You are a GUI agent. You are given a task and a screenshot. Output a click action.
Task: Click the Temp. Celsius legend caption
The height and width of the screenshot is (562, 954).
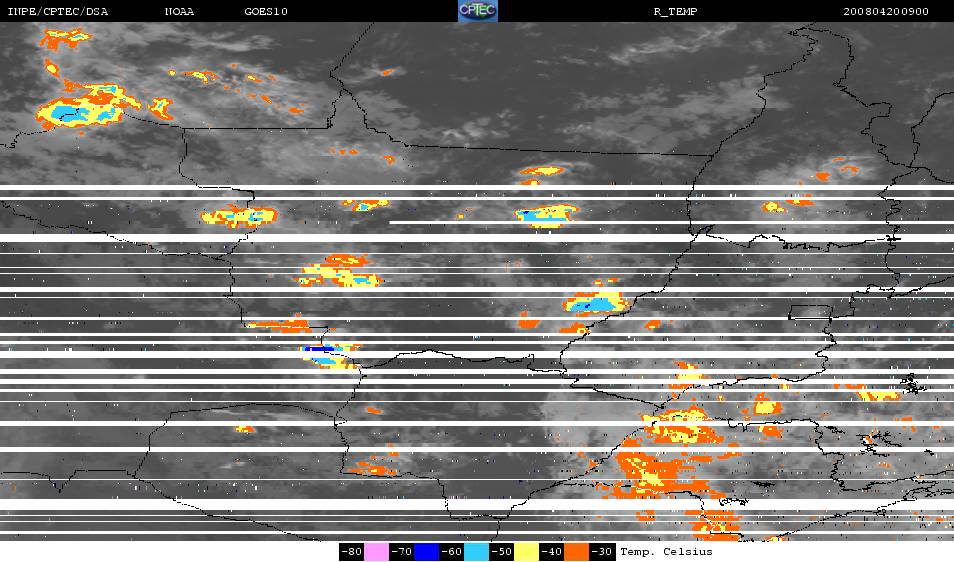tap(666, 552)
